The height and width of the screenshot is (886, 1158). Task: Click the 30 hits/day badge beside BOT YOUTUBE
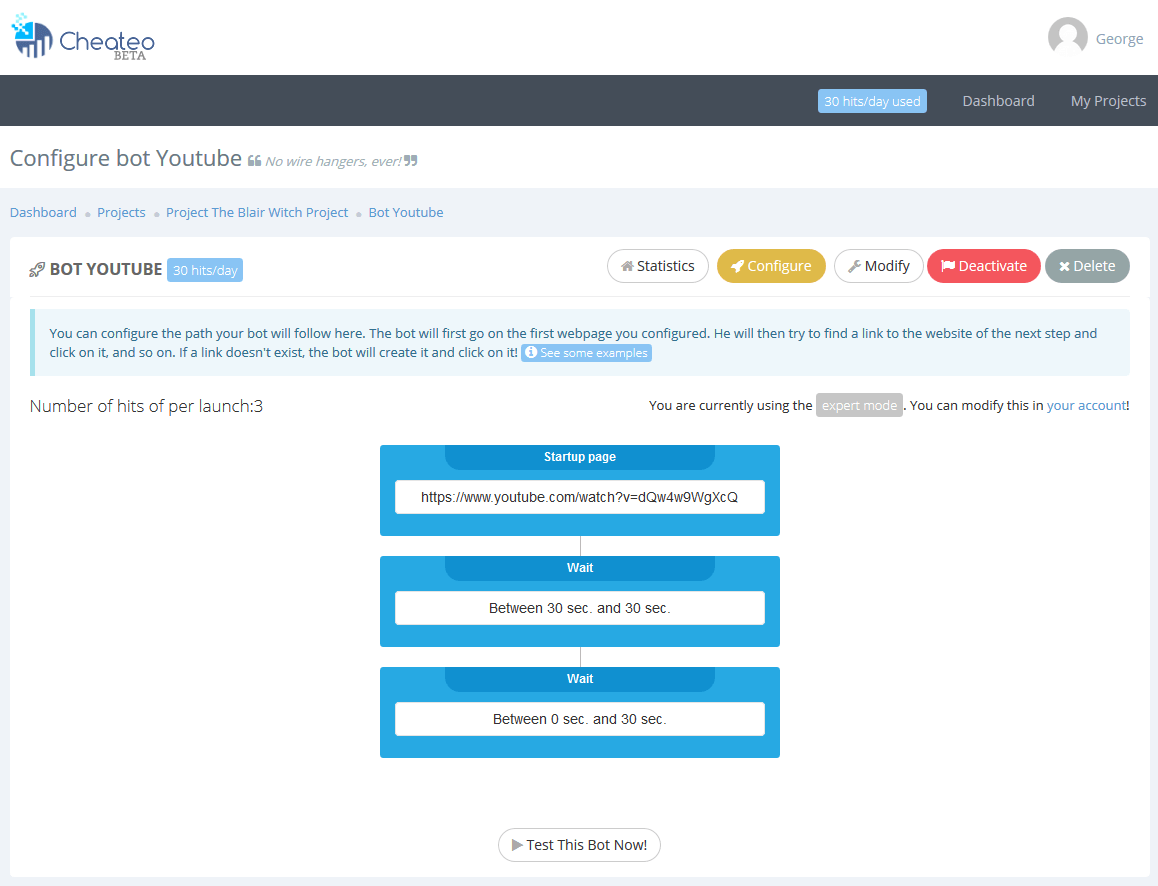(205, 270)
